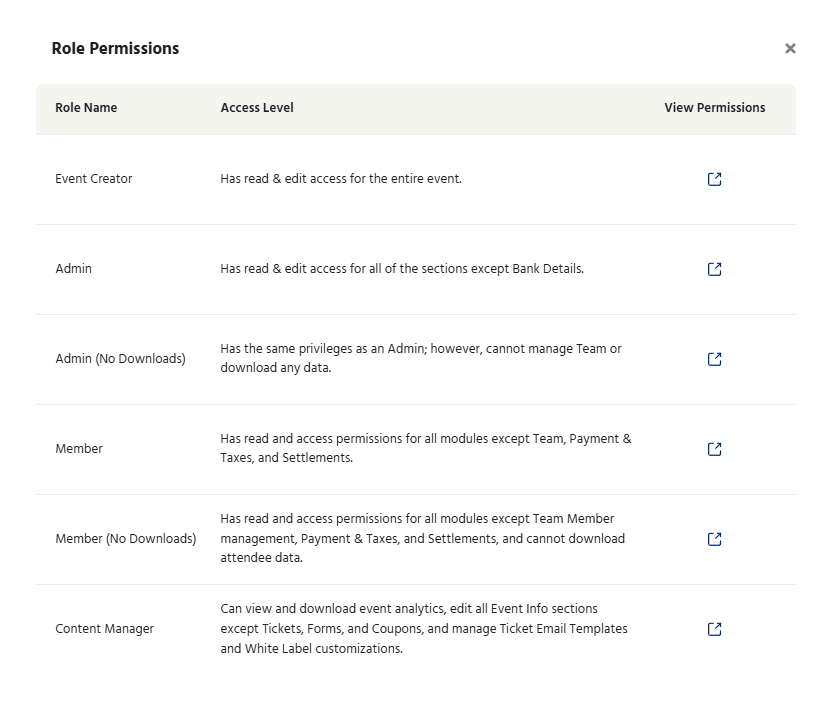832x712 pixels.
Task: Open Event Creator permissions link icon
Action: (x=714, y=179)
